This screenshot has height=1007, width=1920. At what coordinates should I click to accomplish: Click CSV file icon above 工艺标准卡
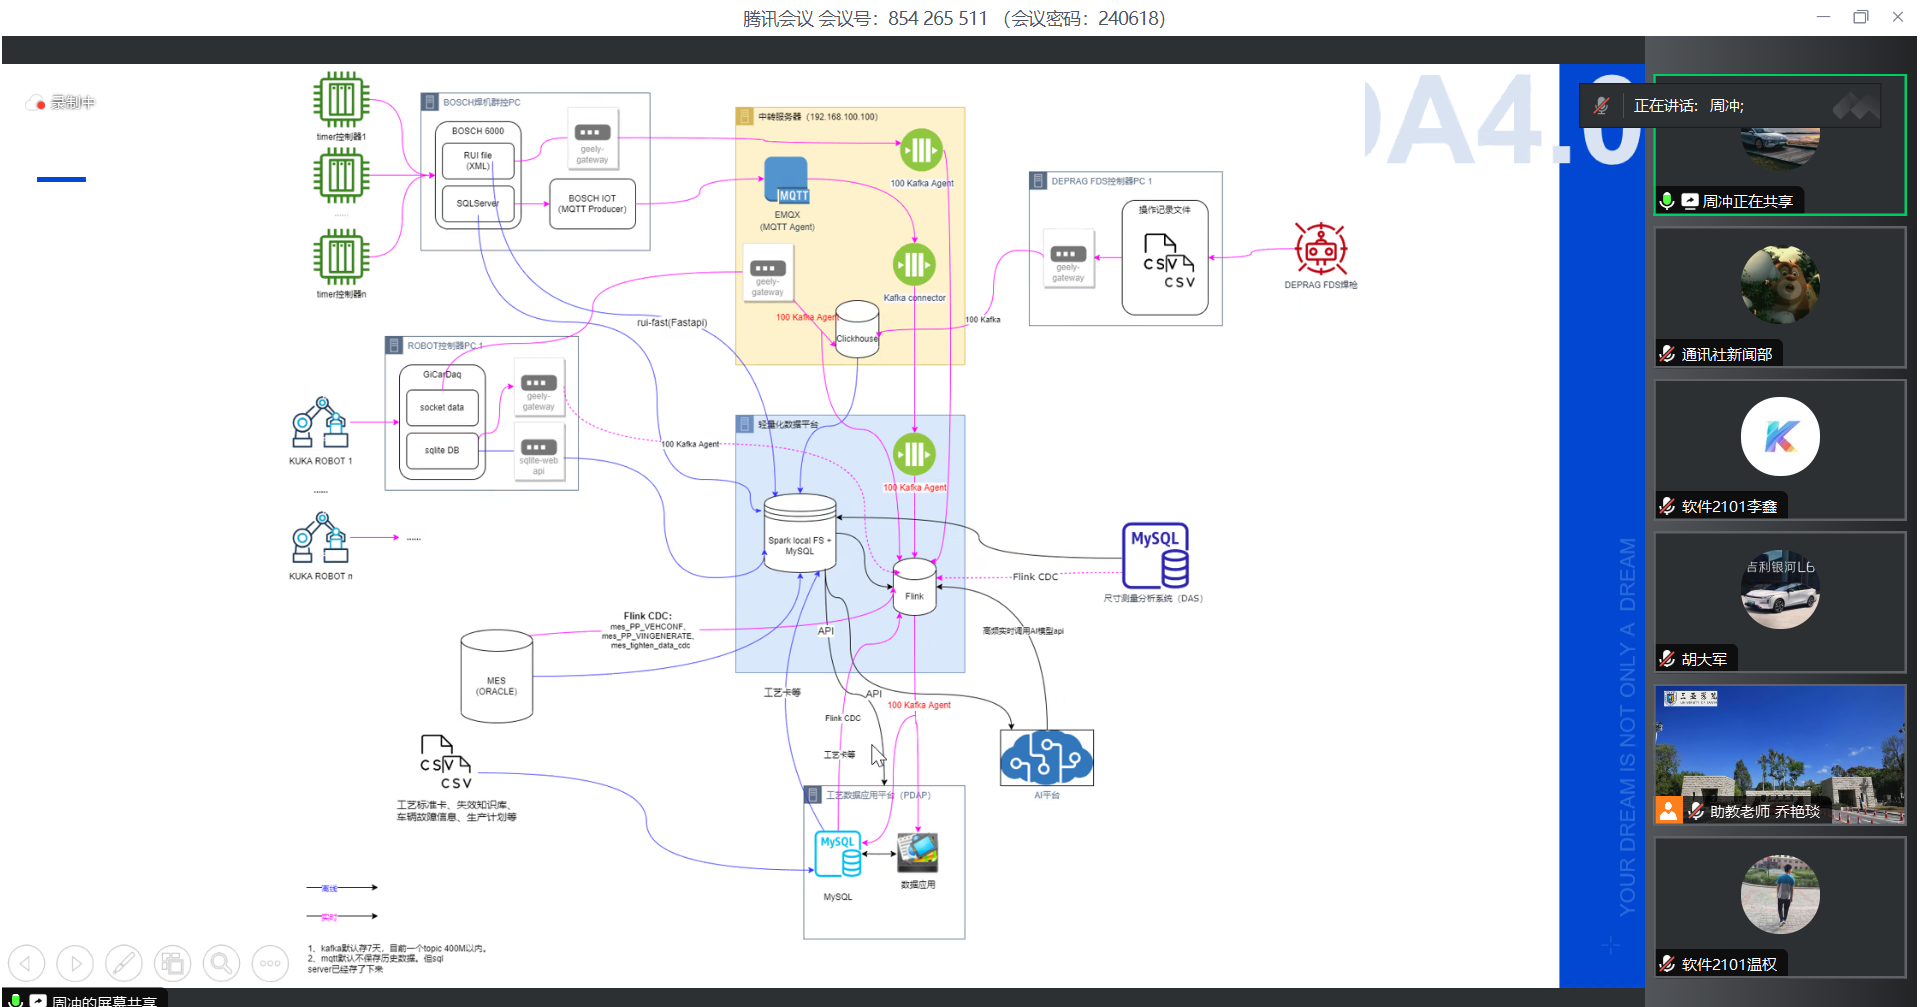point(445,762)
